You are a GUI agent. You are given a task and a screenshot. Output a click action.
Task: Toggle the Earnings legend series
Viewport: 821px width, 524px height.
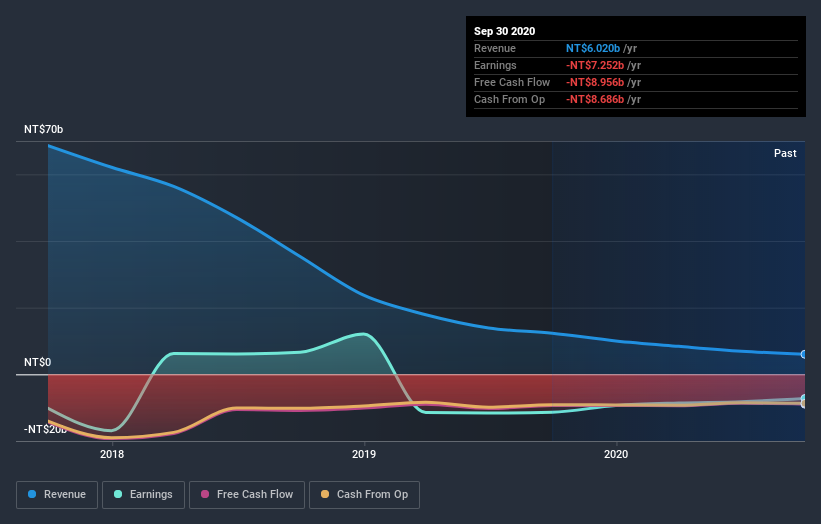(x=143, y=495)
